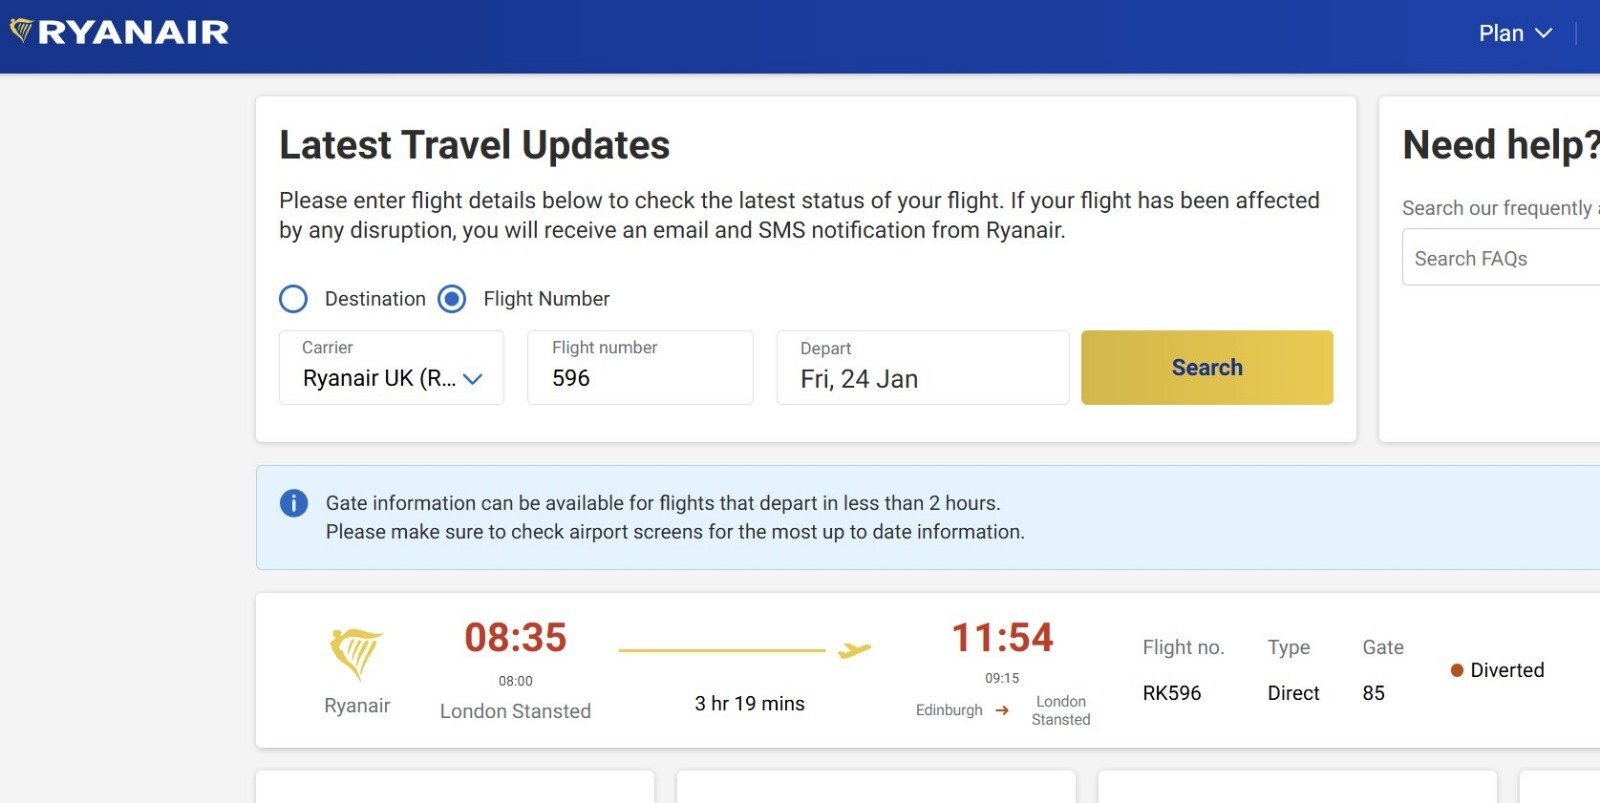Open the Plan navigation menu
This screenshot has height=803, width=1600.
point(1501,33)
